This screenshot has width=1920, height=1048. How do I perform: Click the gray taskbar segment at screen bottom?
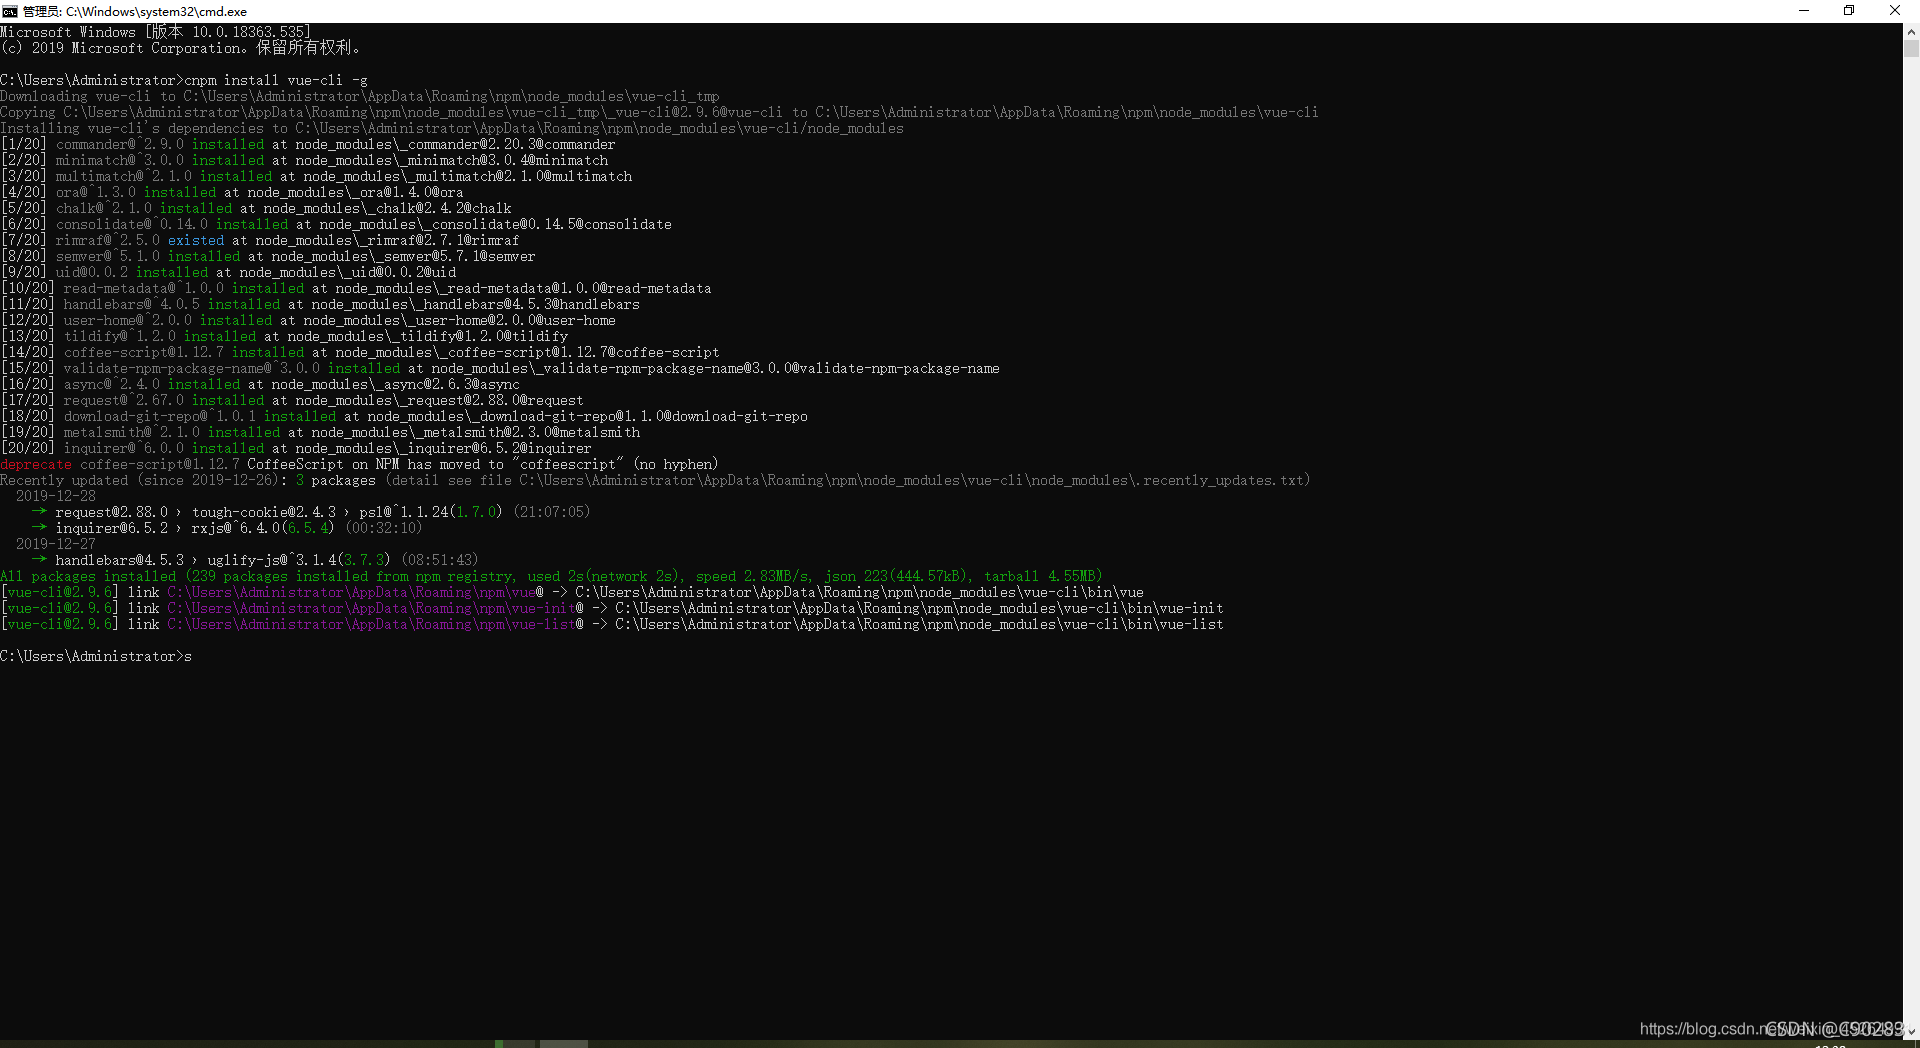(x=563, y=1043)
